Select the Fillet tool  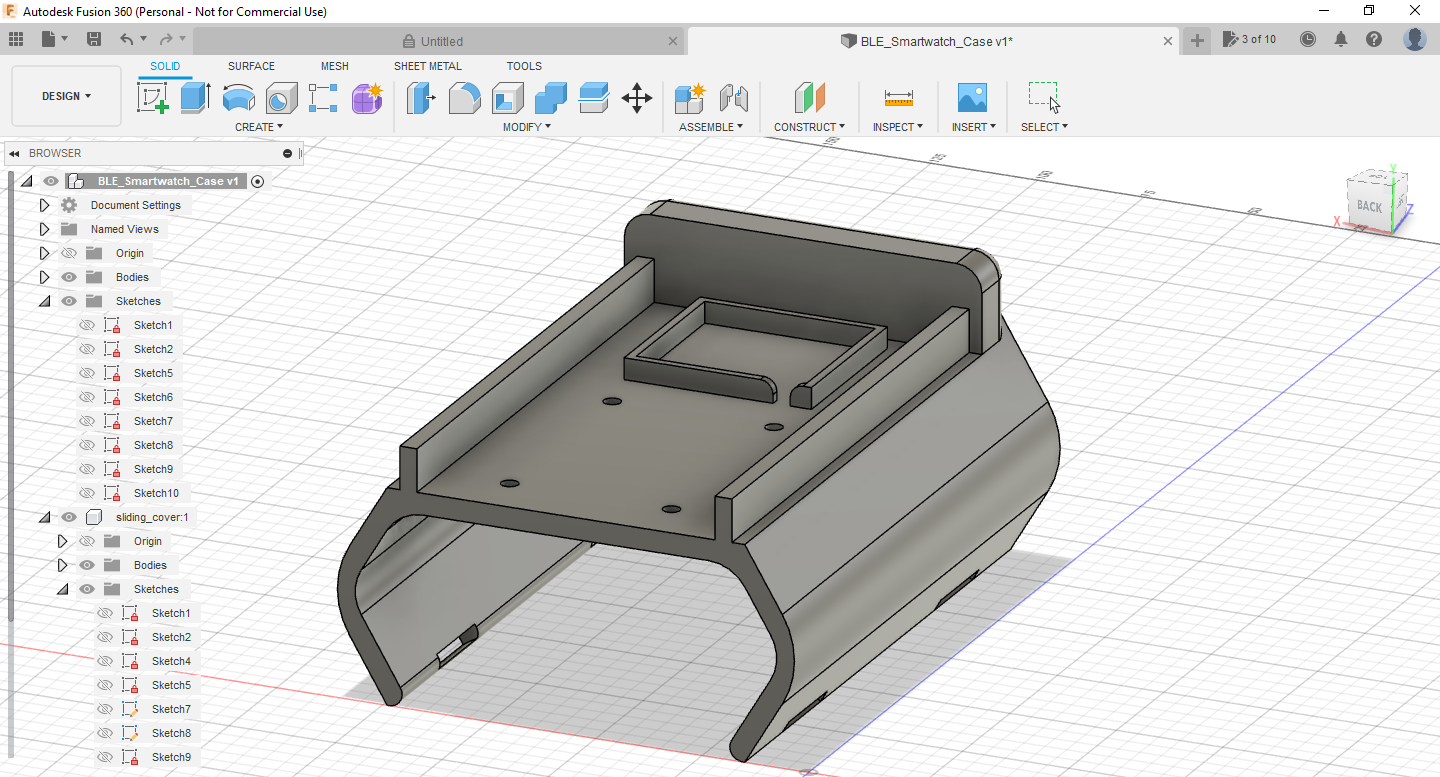click(x=464, y=98)
